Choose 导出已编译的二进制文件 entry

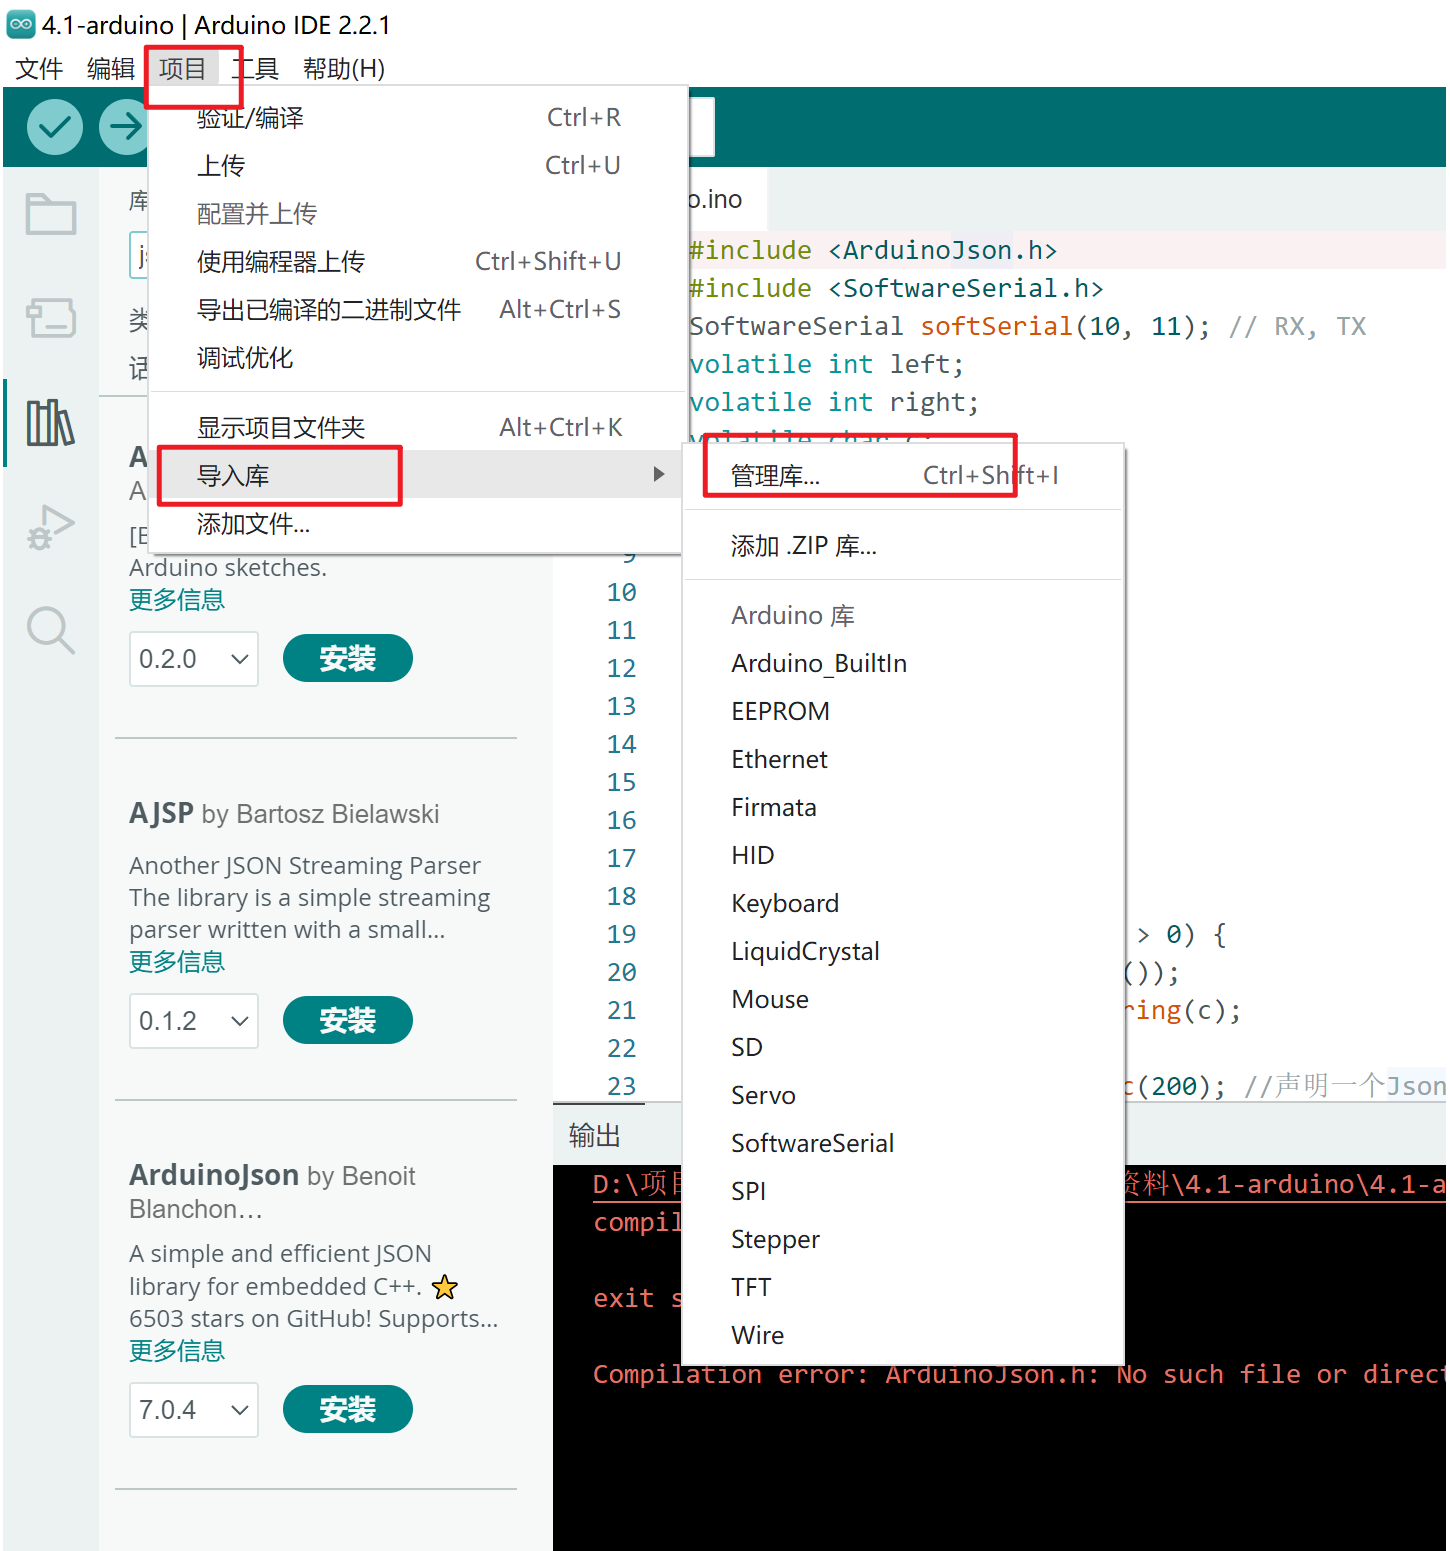click(418, 310)
